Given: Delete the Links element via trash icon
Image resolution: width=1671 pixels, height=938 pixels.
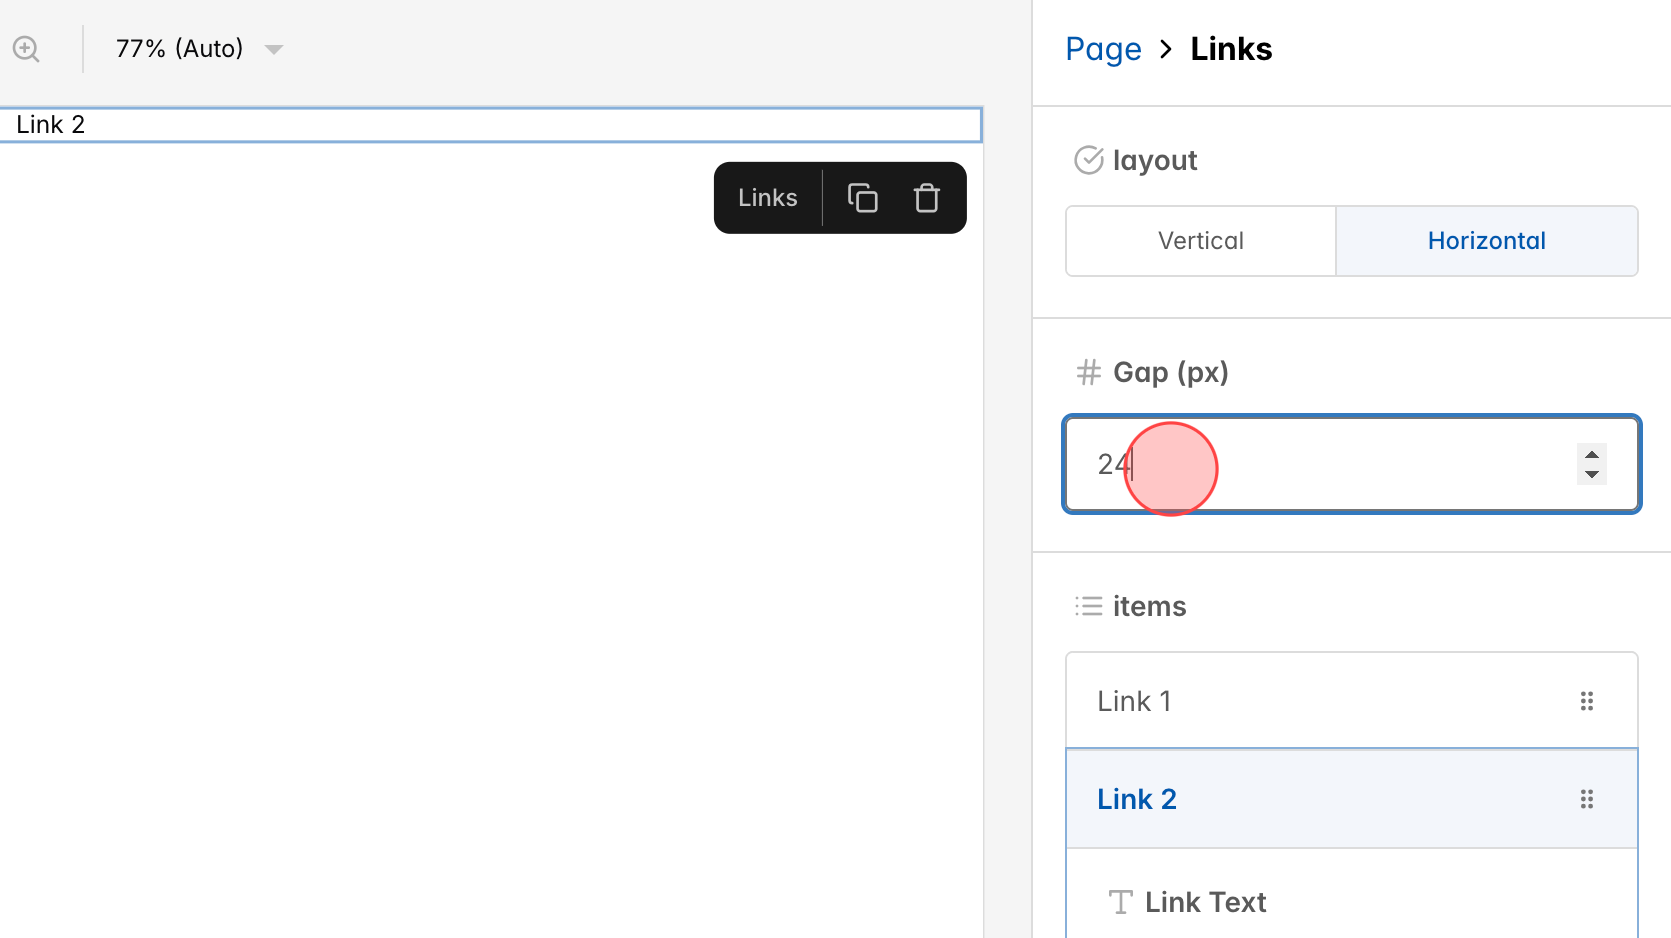Looking at the screenshot, I should pos(926,197).
